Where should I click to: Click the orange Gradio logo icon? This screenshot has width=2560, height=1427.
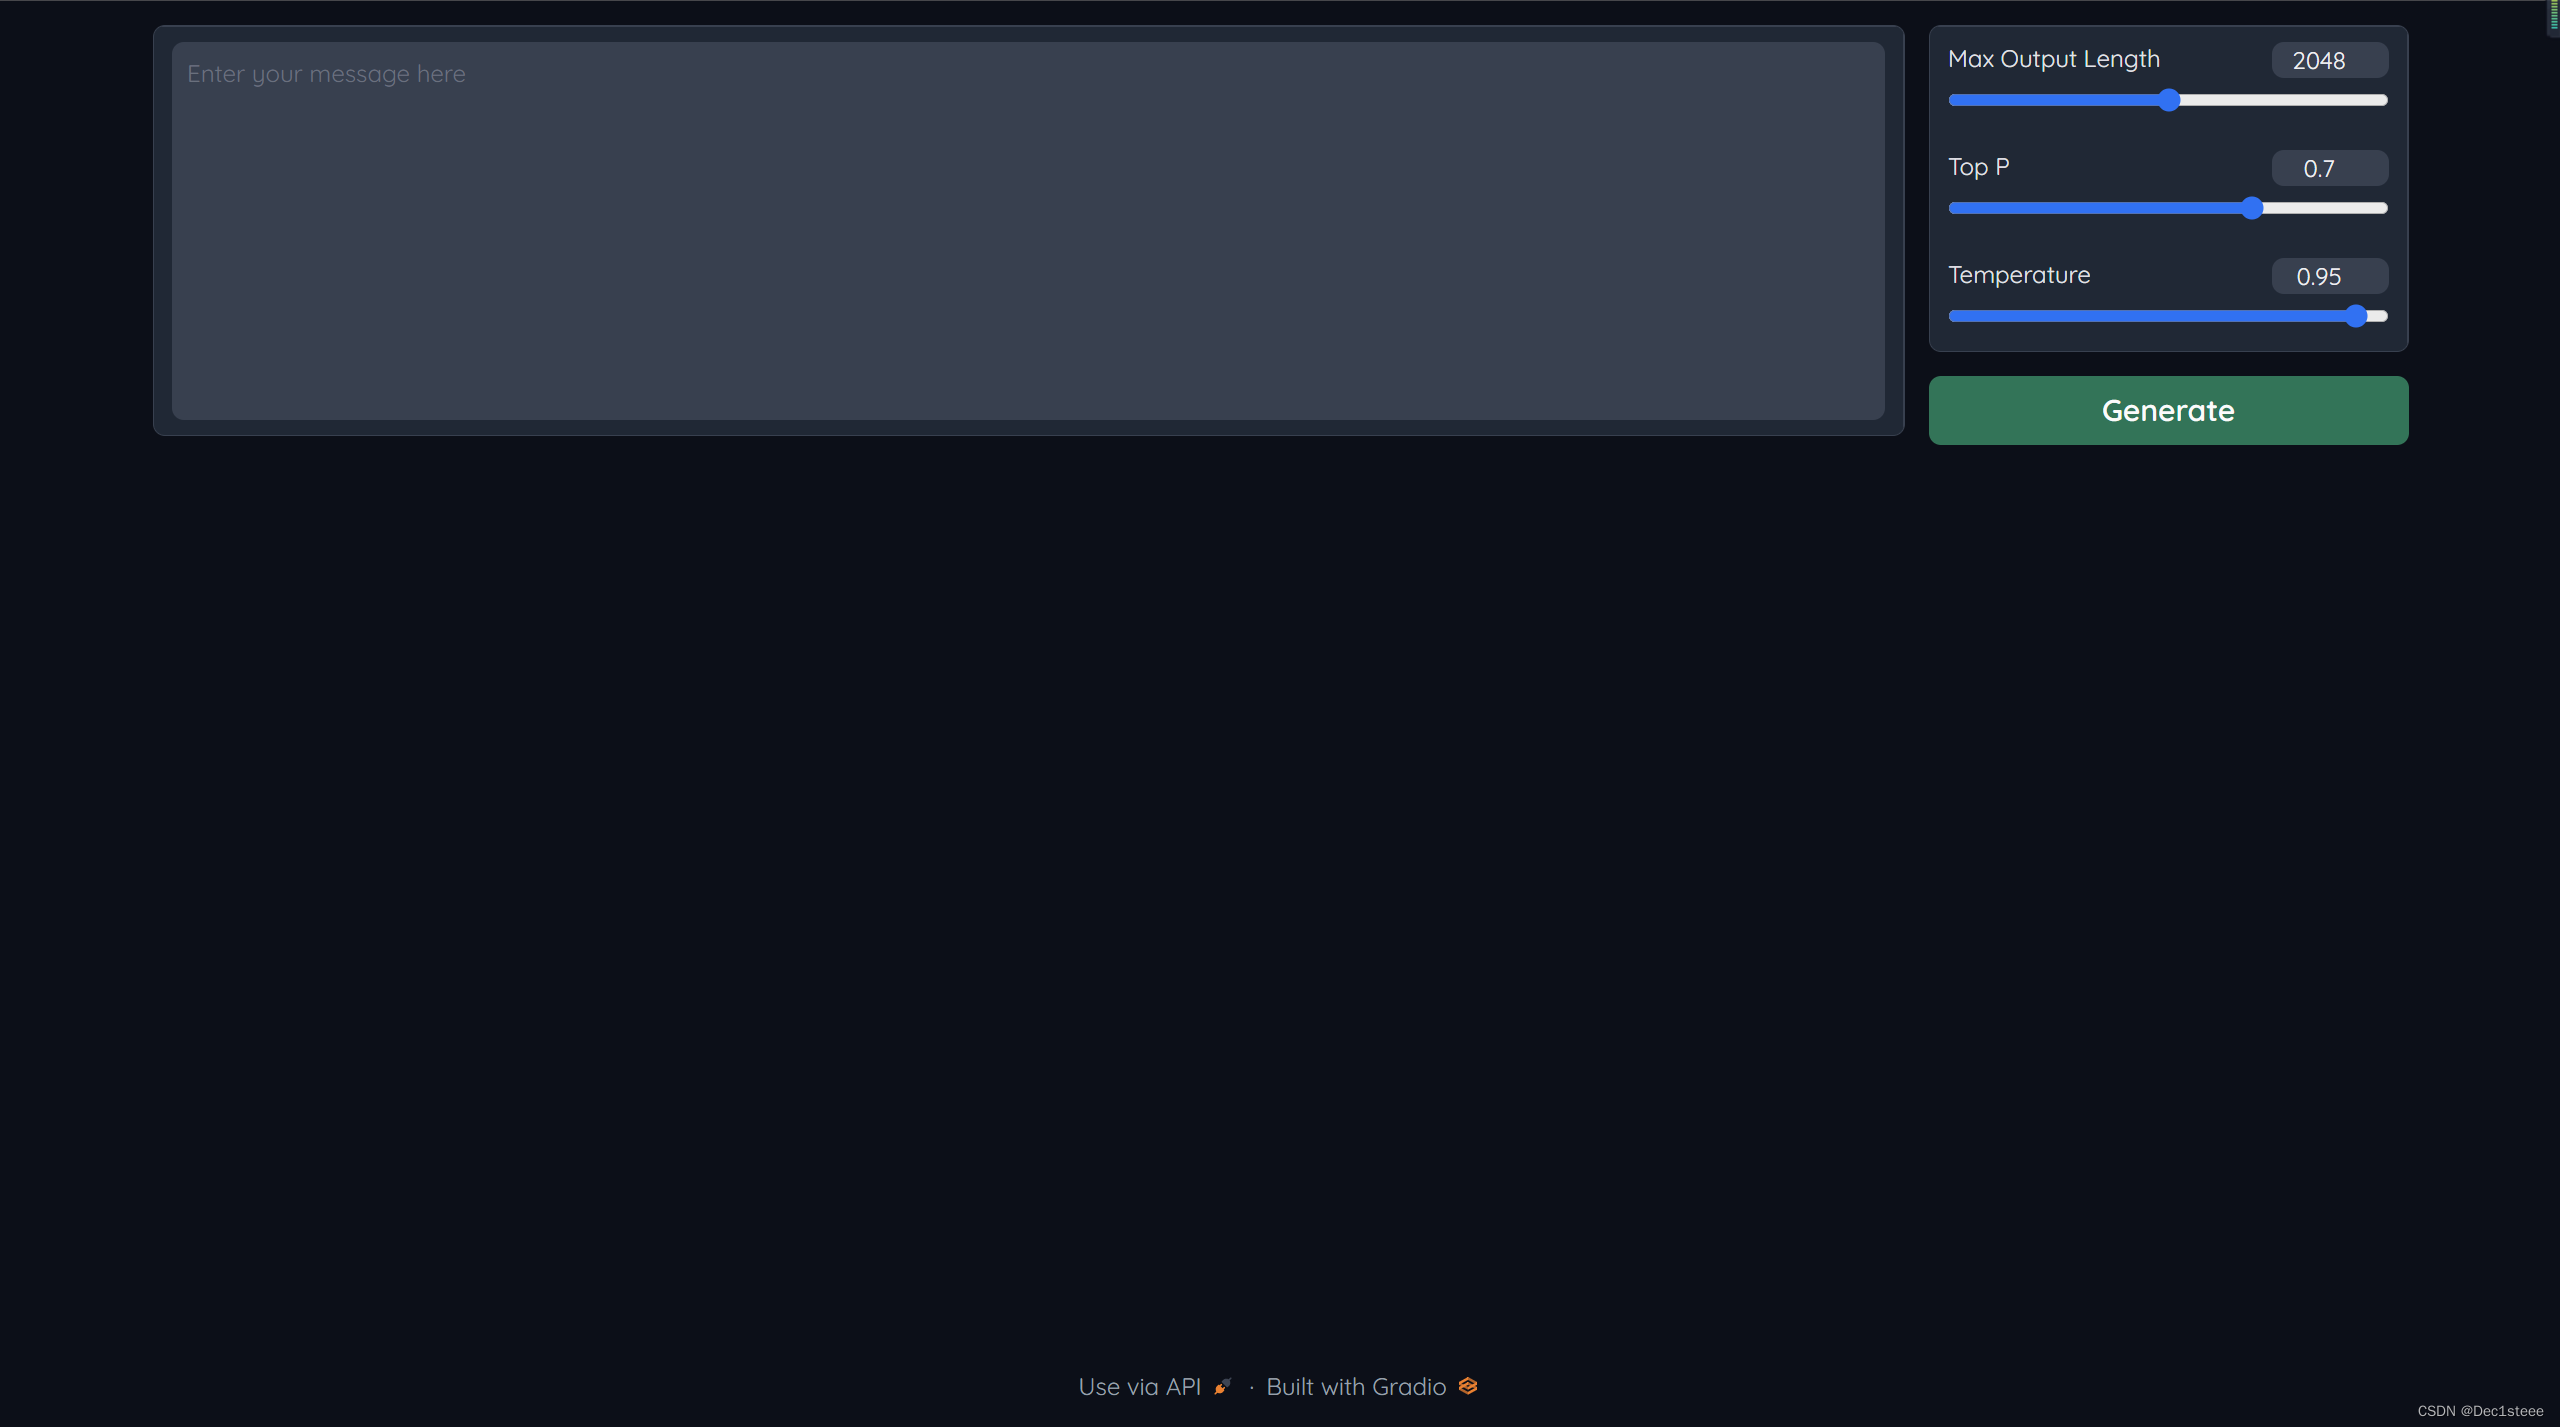point(1468,1386)
